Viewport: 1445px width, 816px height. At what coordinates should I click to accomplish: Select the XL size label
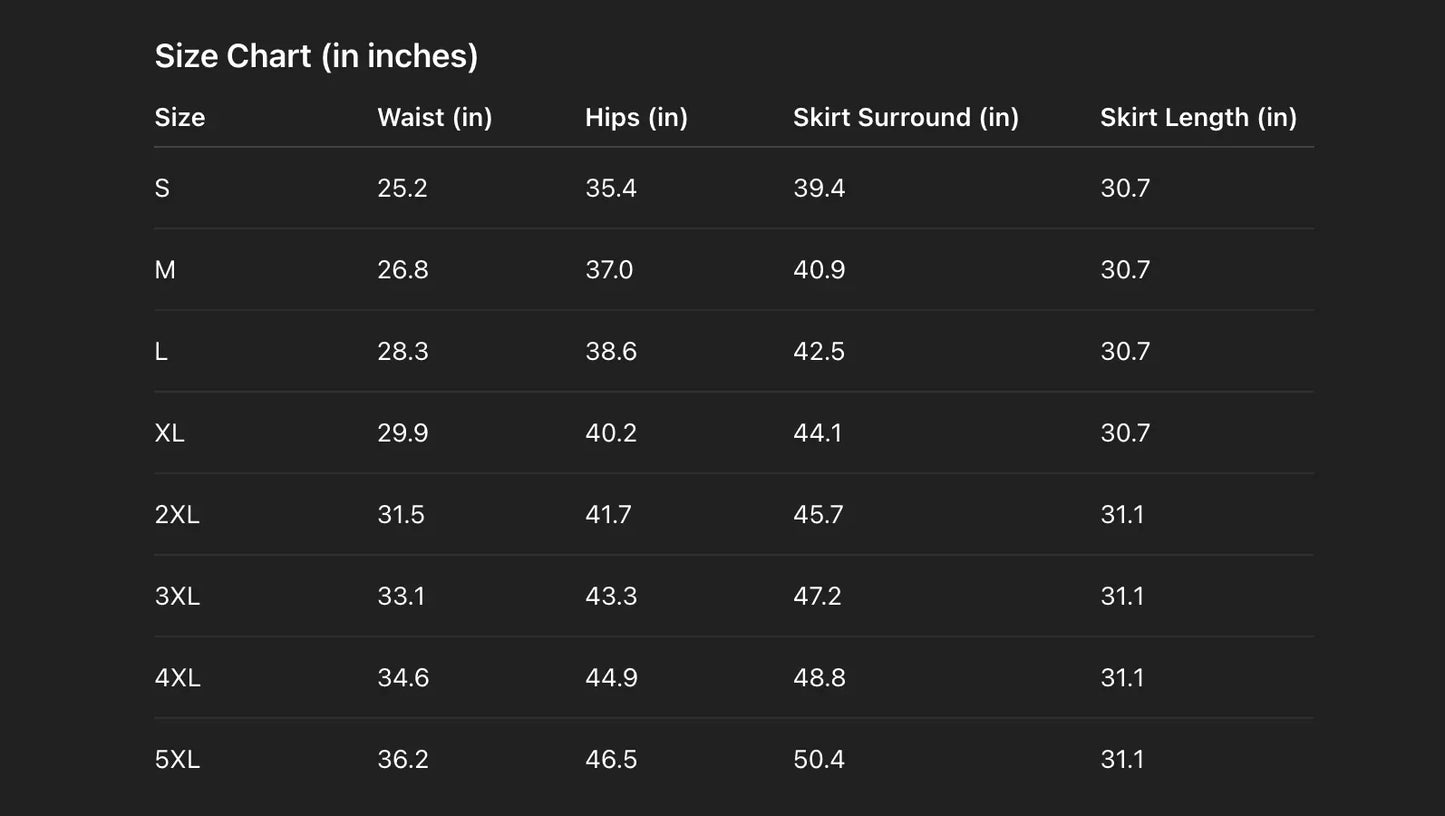[x=170, y=433]
